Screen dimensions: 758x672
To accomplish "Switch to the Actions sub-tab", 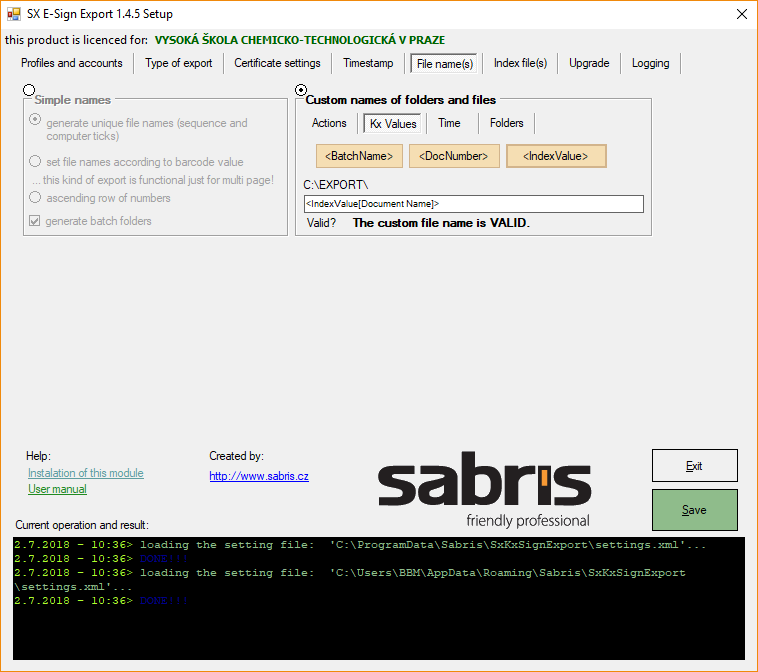I will pyautogui.click(x=329, y=123).
